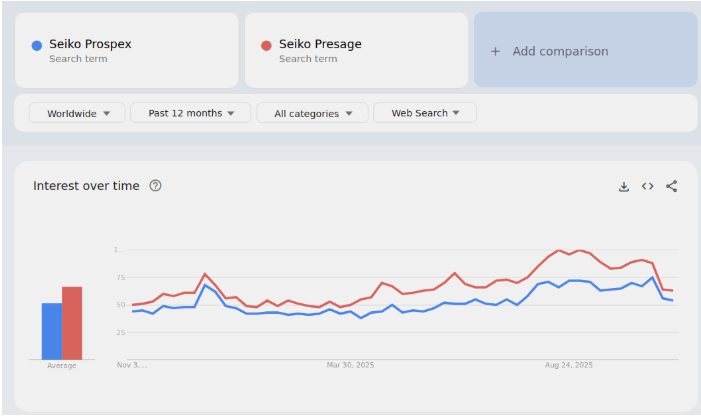Download the Interest over time data
The image size is (701, 418).
click(624, 186)
